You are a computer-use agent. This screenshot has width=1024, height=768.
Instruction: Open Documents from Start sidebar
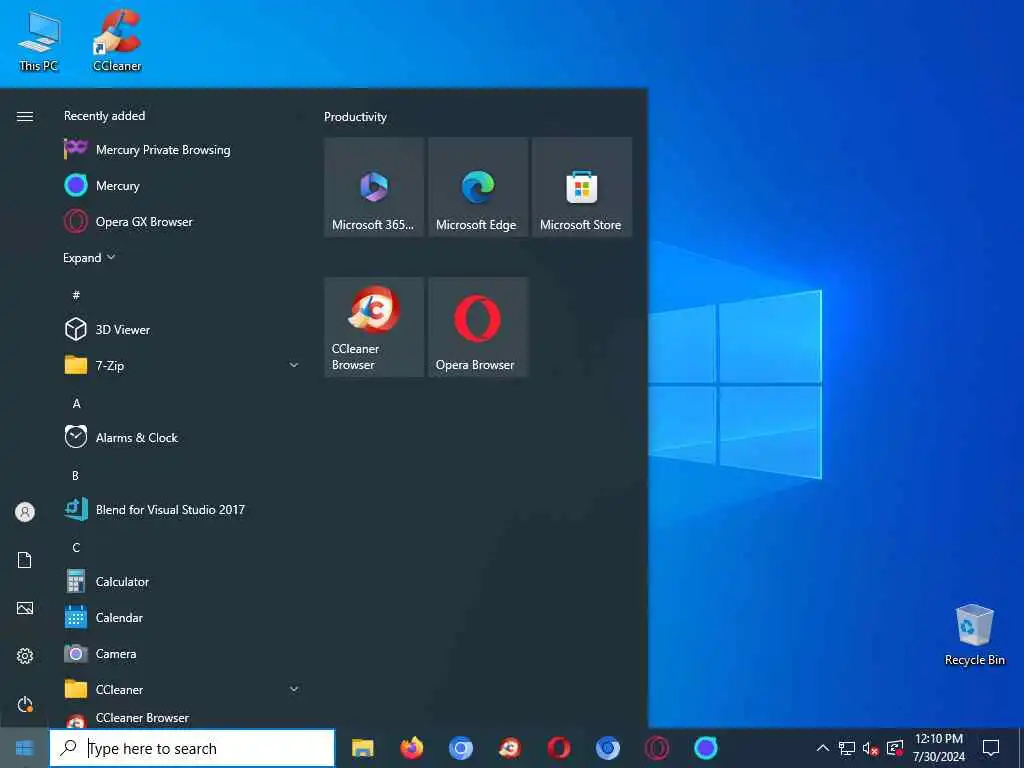pyautogui.click(x=25, y=560)
